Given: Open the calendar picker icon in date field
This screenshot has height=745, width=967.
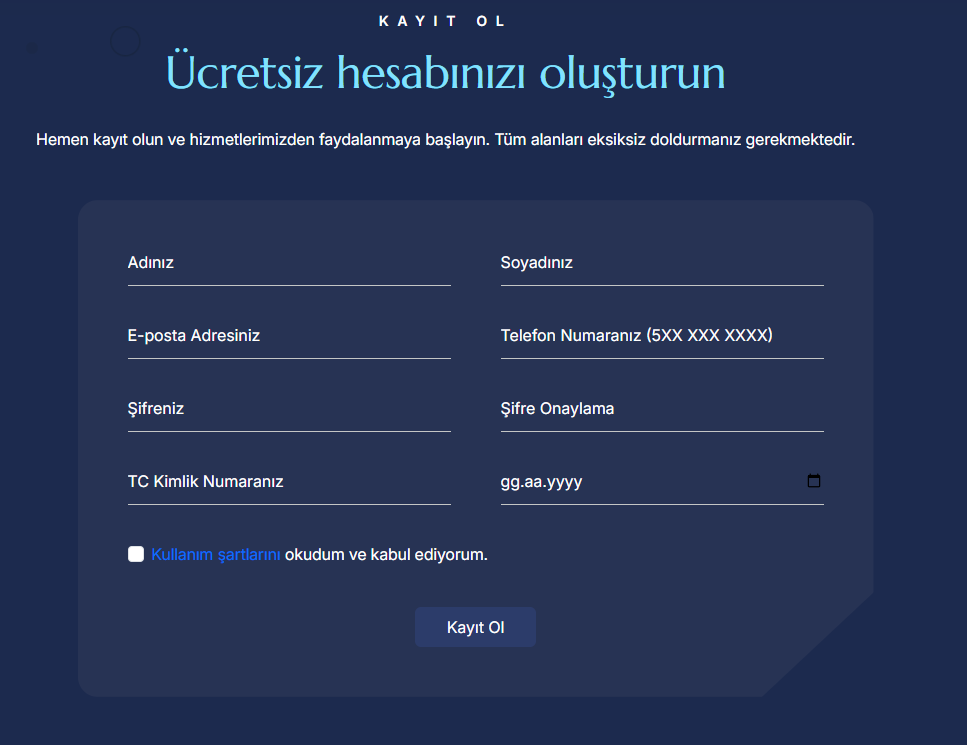Looking at the screenshot, I should pyautogui.click(x=813, y=480).
